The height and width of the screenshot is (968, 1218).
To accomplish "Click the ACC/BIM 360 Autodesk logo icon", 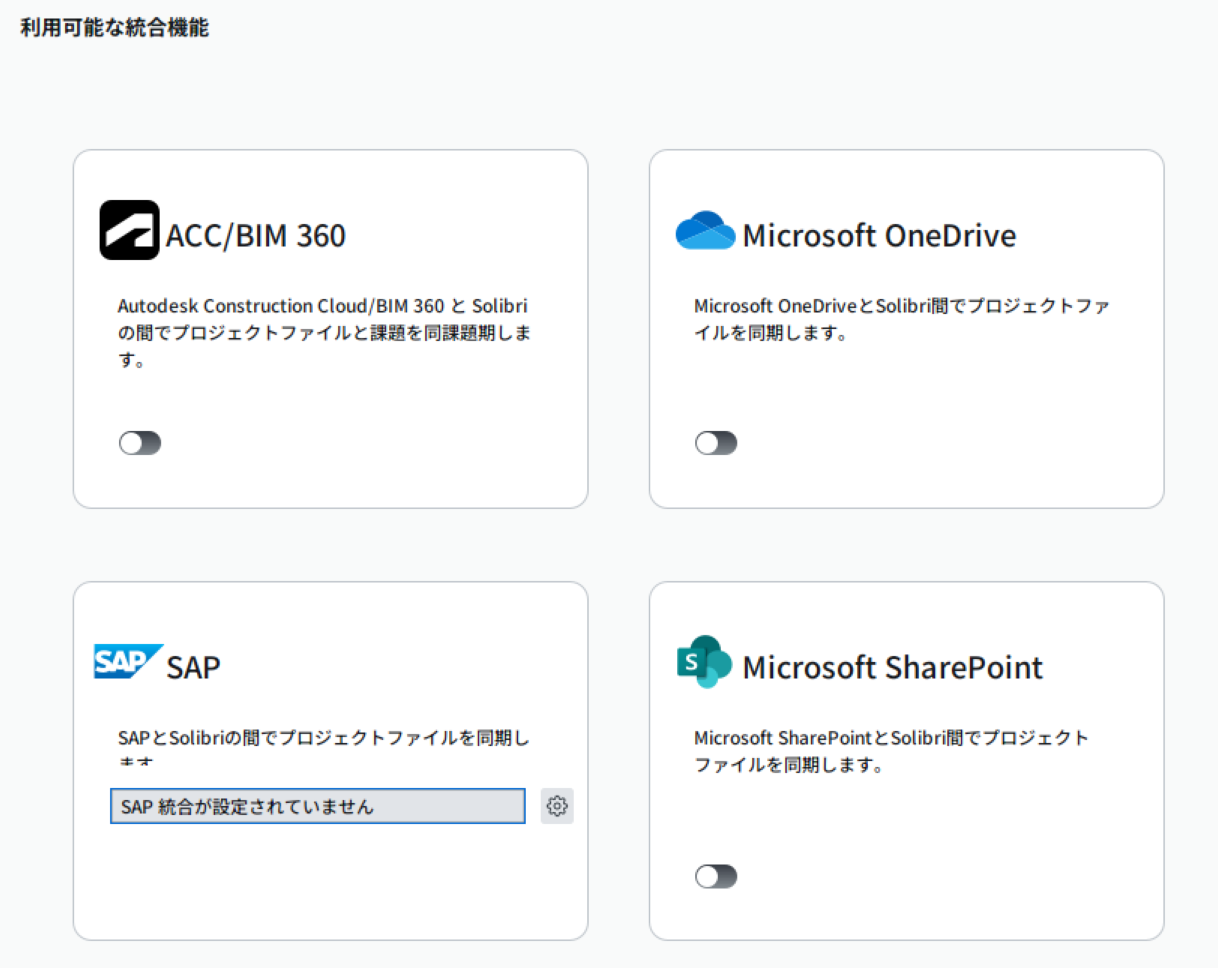I will pos(130,230).
